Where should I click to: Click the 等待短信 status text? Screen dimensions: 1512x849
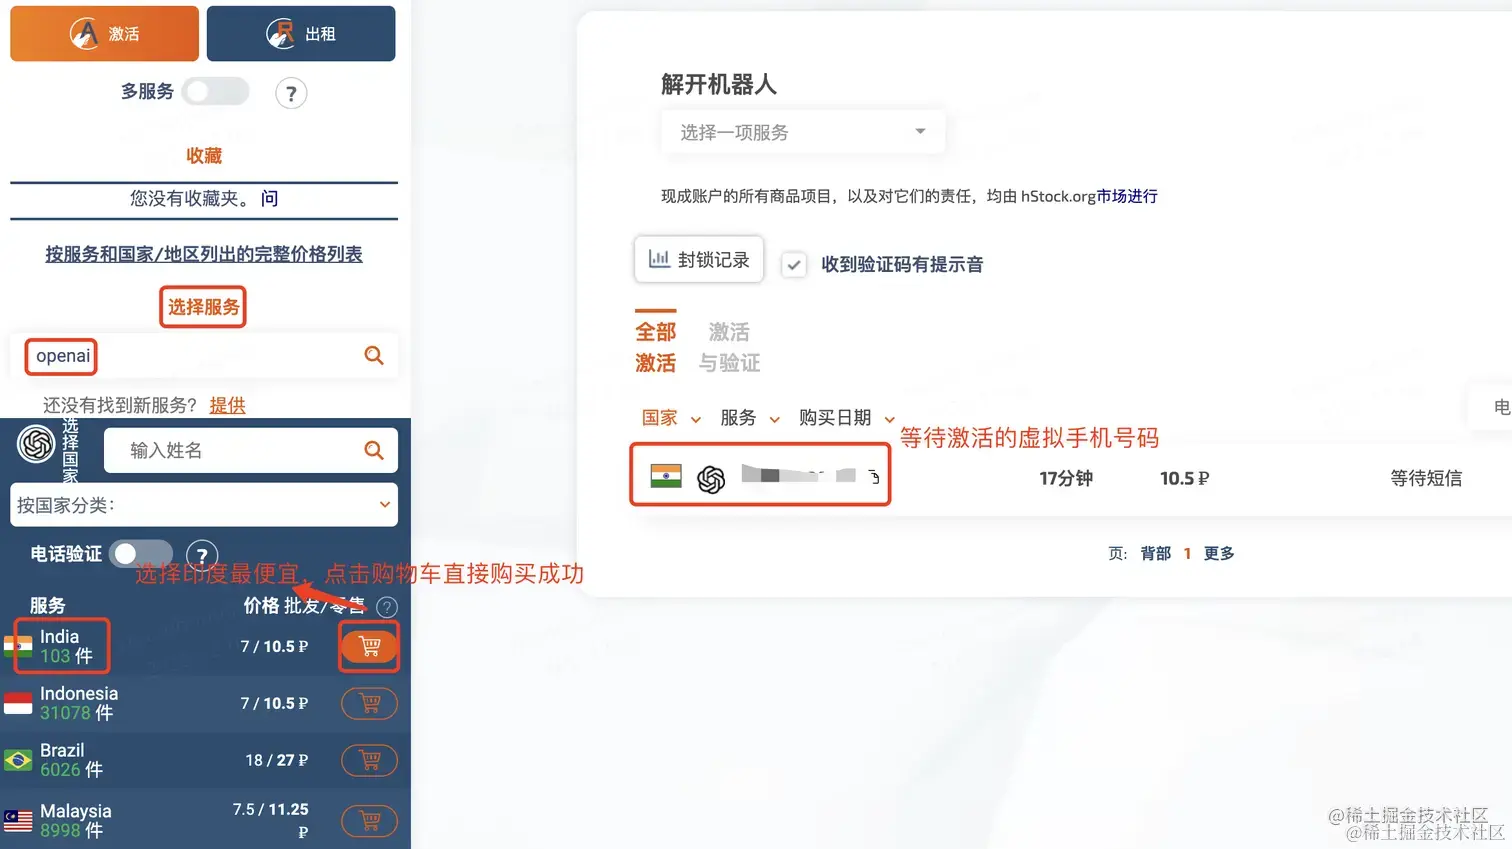click(x=1426, y=478)
